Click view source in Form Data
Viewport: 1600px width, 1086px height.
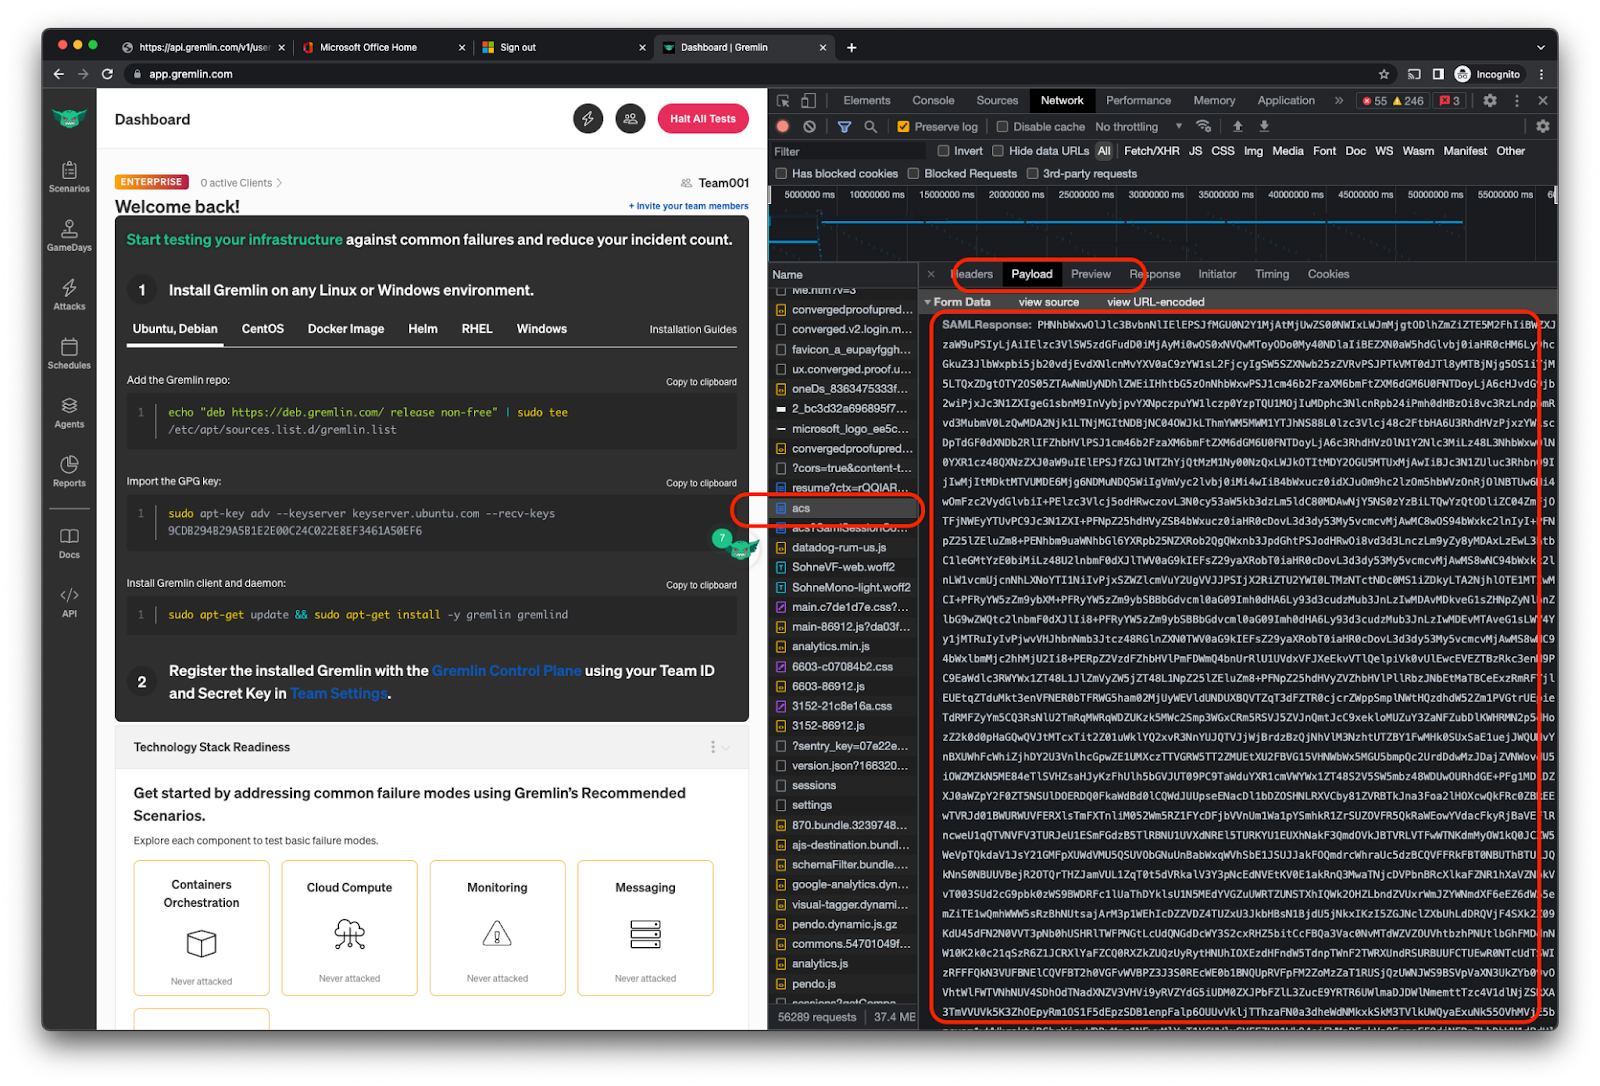pos(1048,302)
